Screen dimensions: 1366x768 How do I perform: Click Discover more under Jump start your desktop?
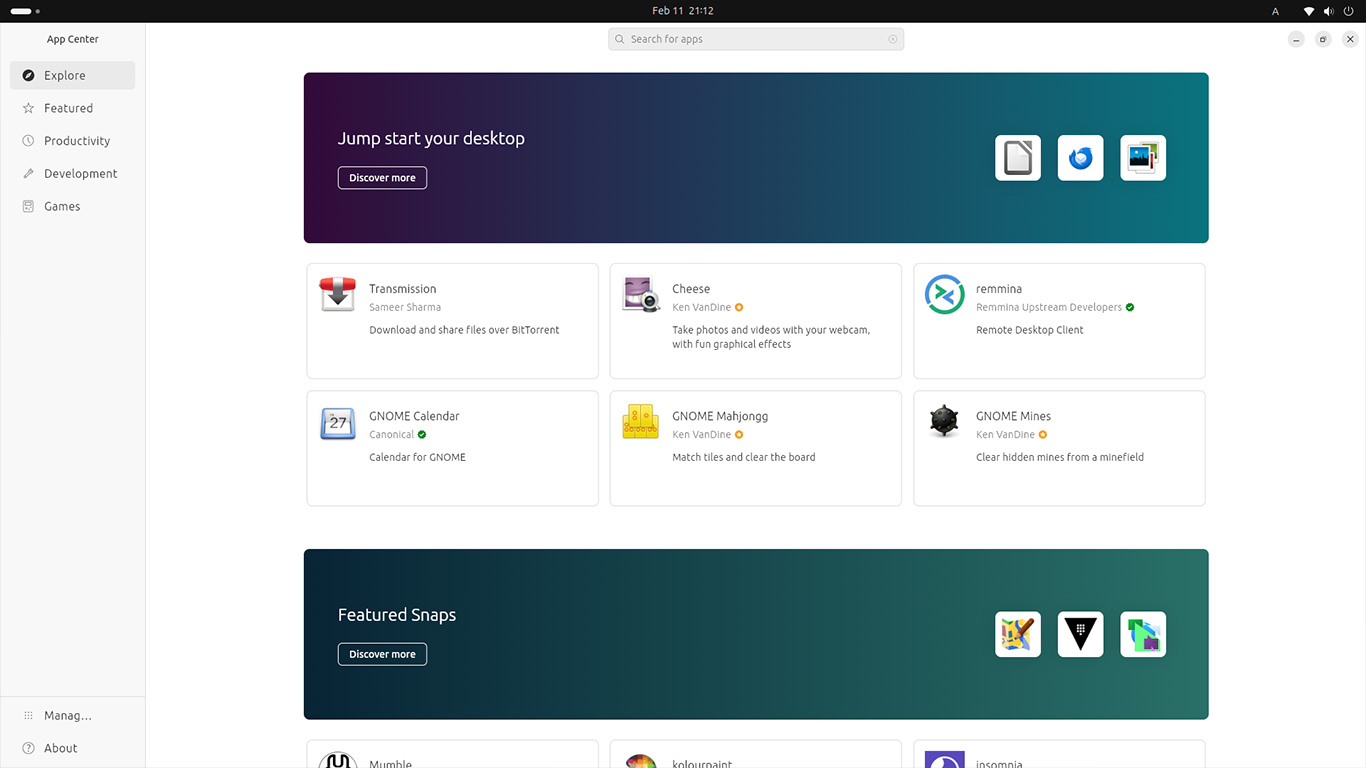(x=382, y=178)
